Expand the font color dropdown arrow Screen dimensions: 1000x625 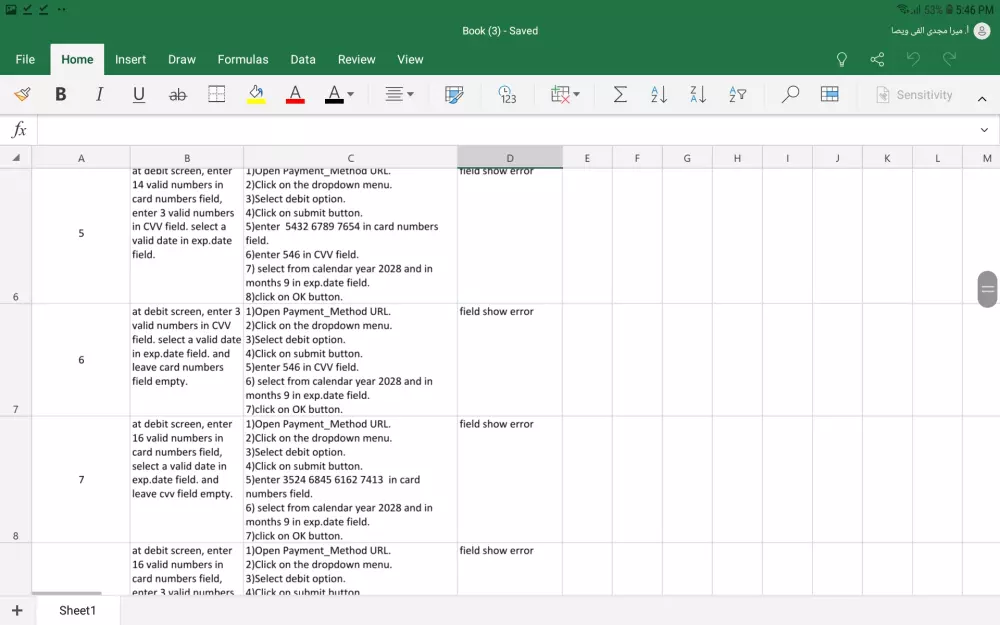coord(350,95)
